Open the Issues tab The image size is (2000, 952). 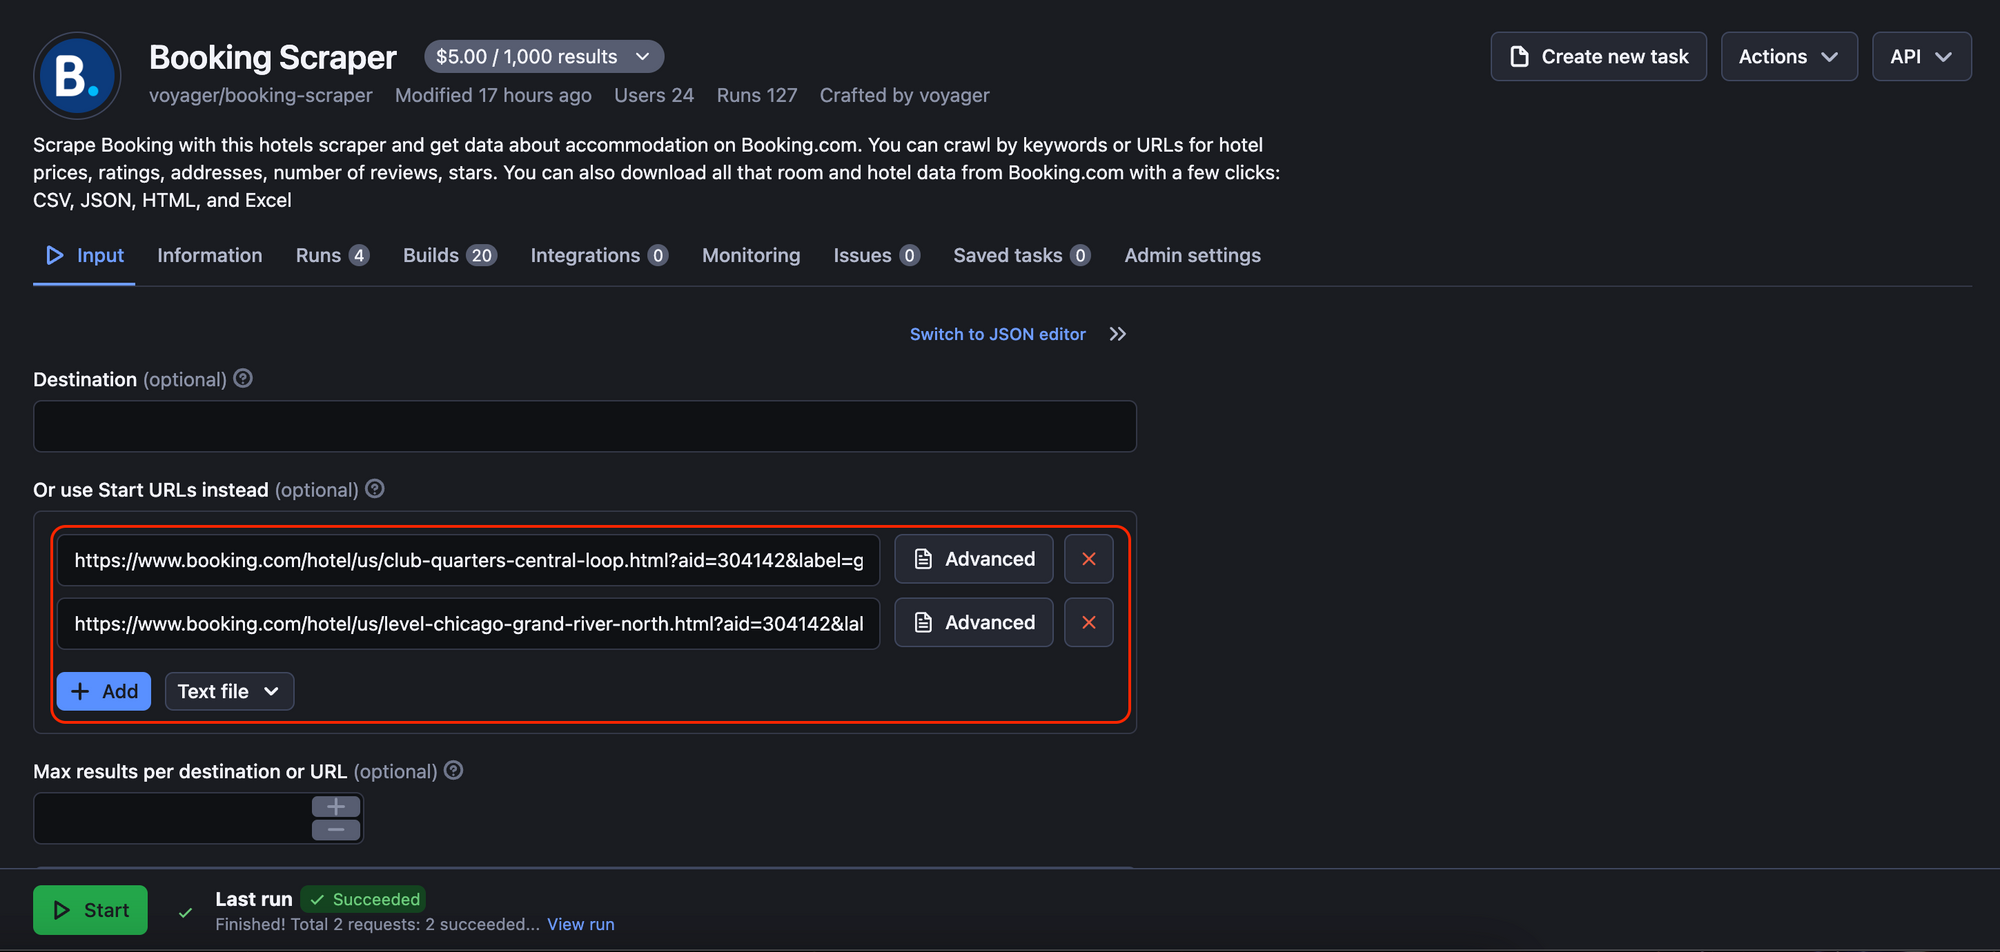click(x=877, y=256)
